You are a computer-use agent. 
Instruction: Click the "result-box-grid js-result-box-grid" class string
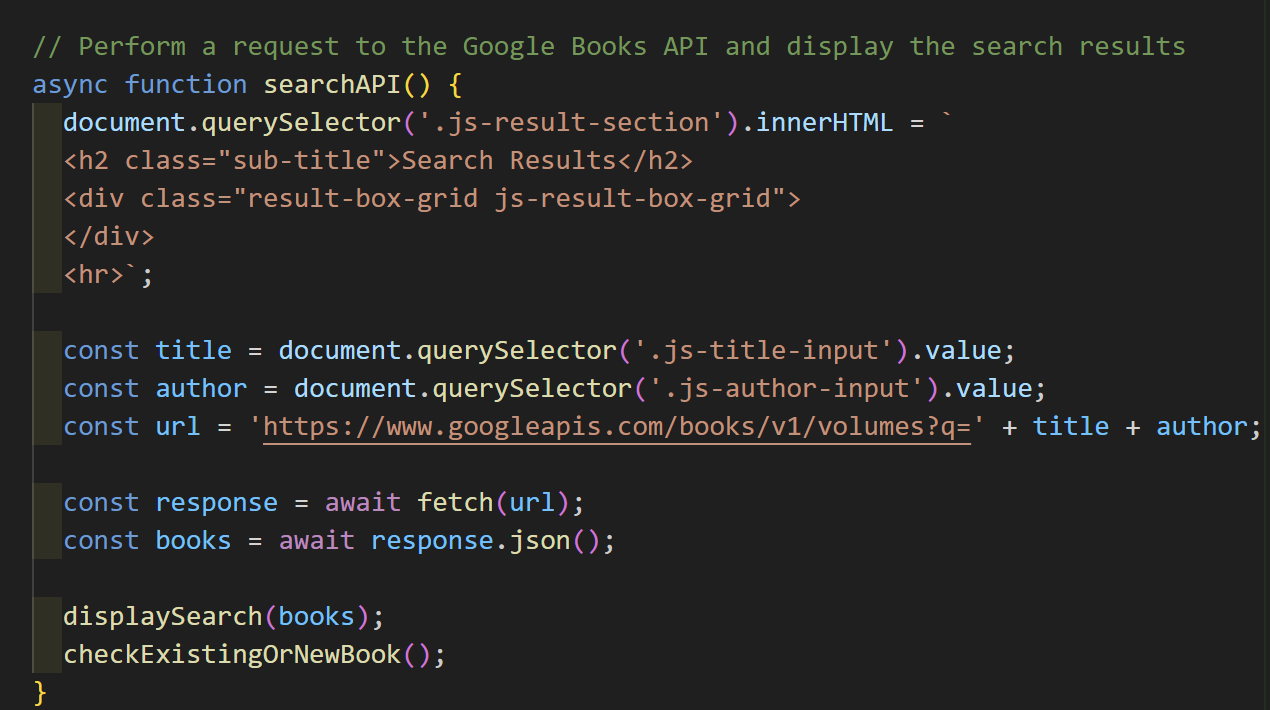509,199
